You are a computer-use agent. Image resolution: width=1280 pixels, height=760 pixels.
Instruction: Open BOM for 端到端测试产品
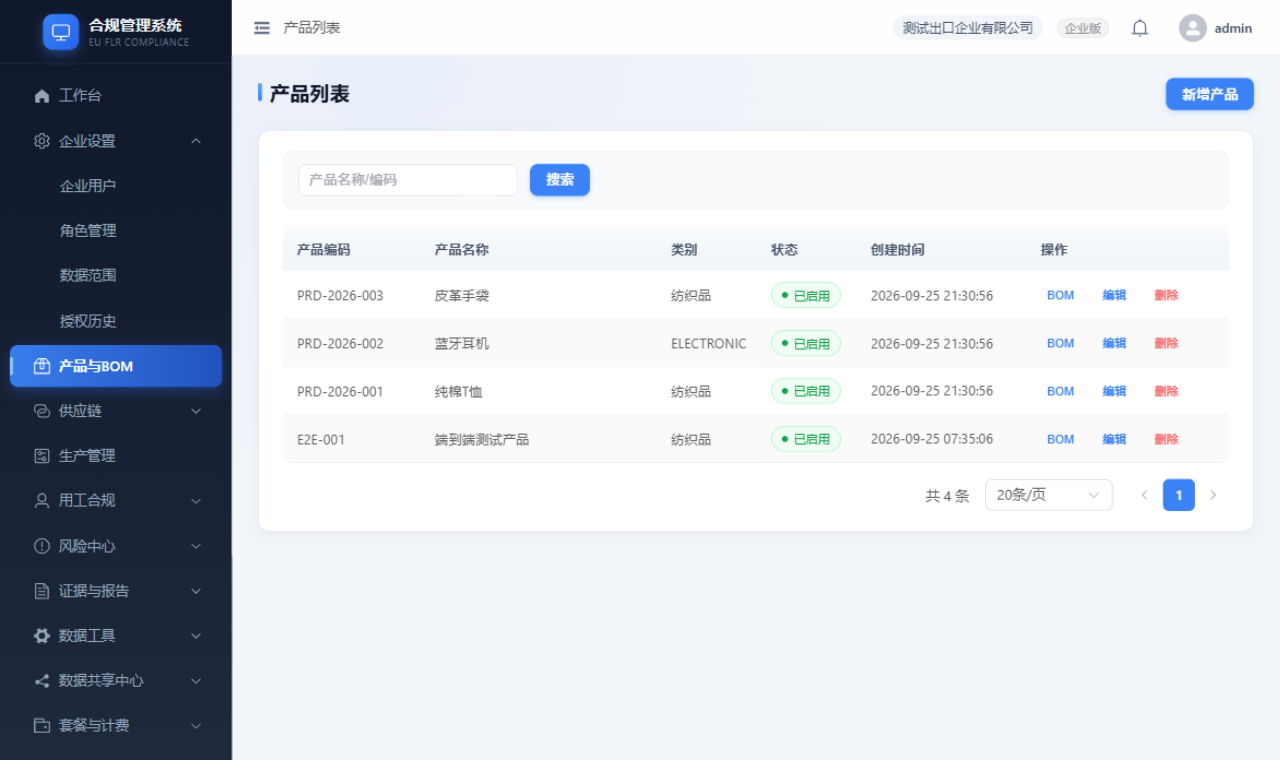[x=1060, y=439]
